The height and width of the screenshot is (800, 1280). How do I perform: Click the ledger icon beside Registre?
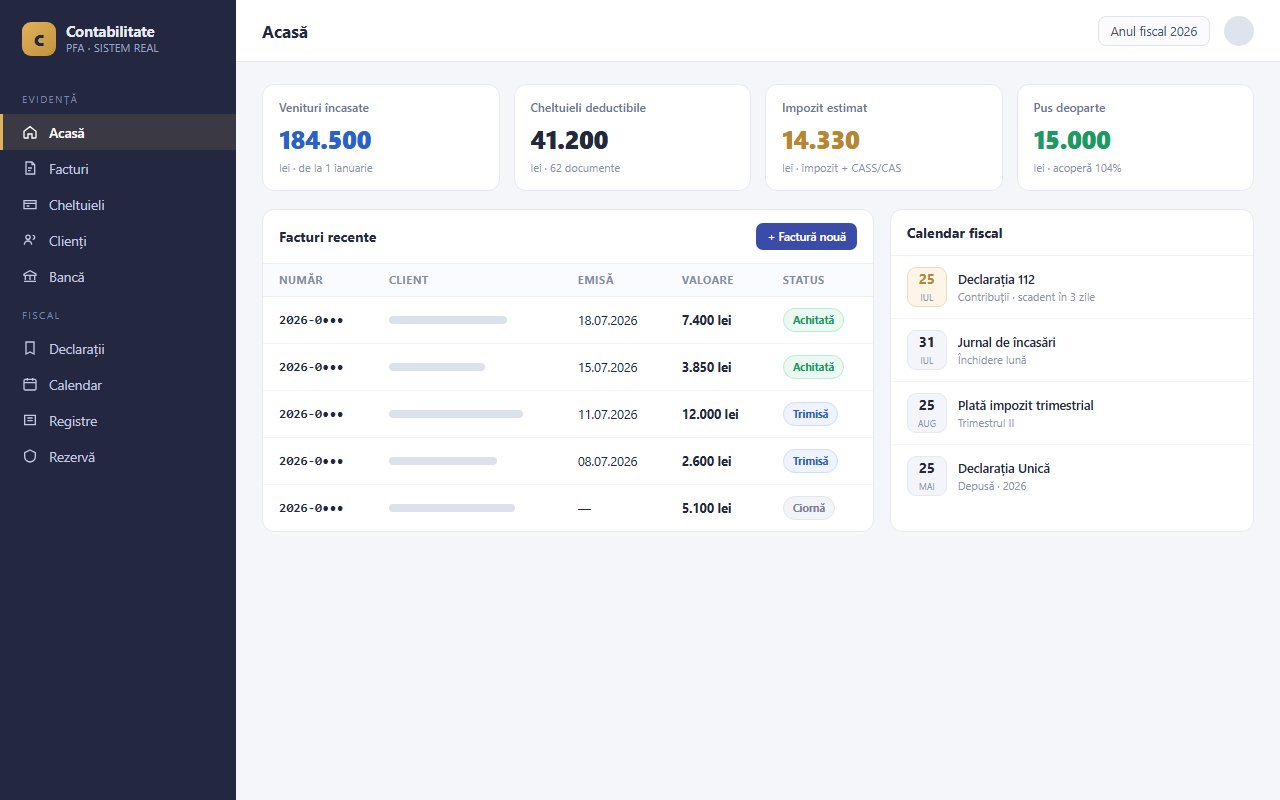tap(30, 420)
